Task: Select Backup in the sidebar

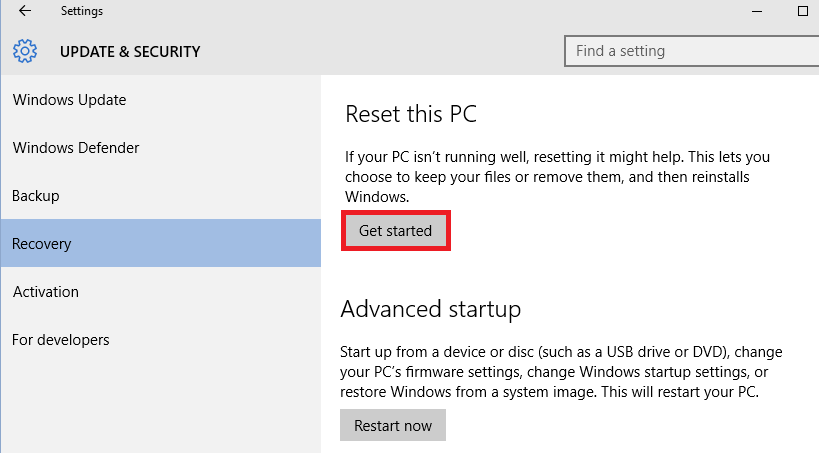Action: 36,196
